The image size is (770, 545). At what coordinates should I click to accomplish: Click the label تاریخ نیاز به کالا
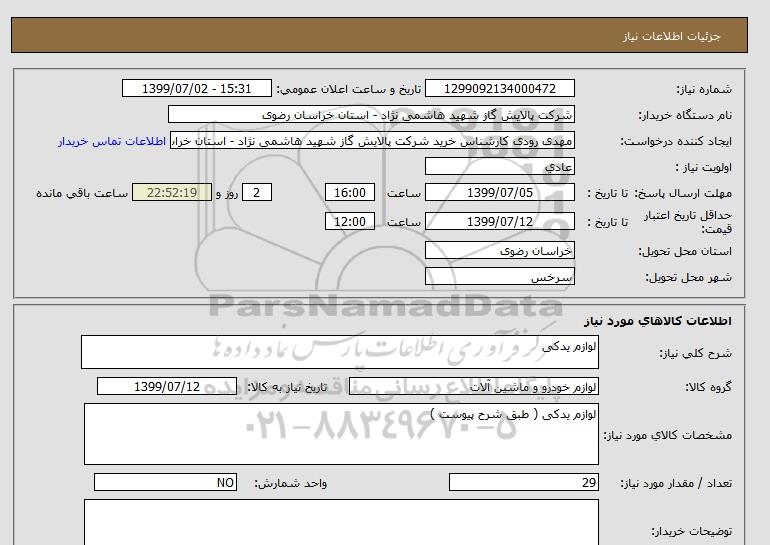coord(287,387)
